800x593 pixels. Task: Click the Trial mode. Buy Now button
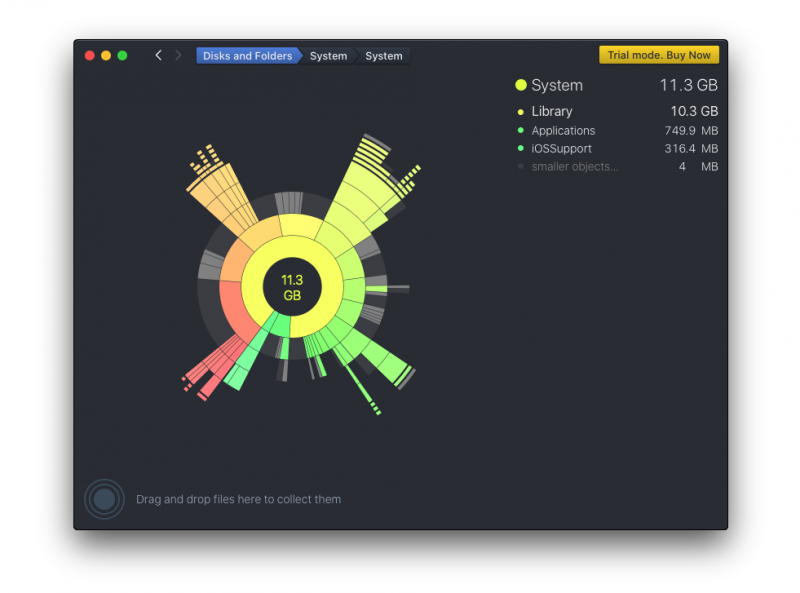click(x=659, y=55)
